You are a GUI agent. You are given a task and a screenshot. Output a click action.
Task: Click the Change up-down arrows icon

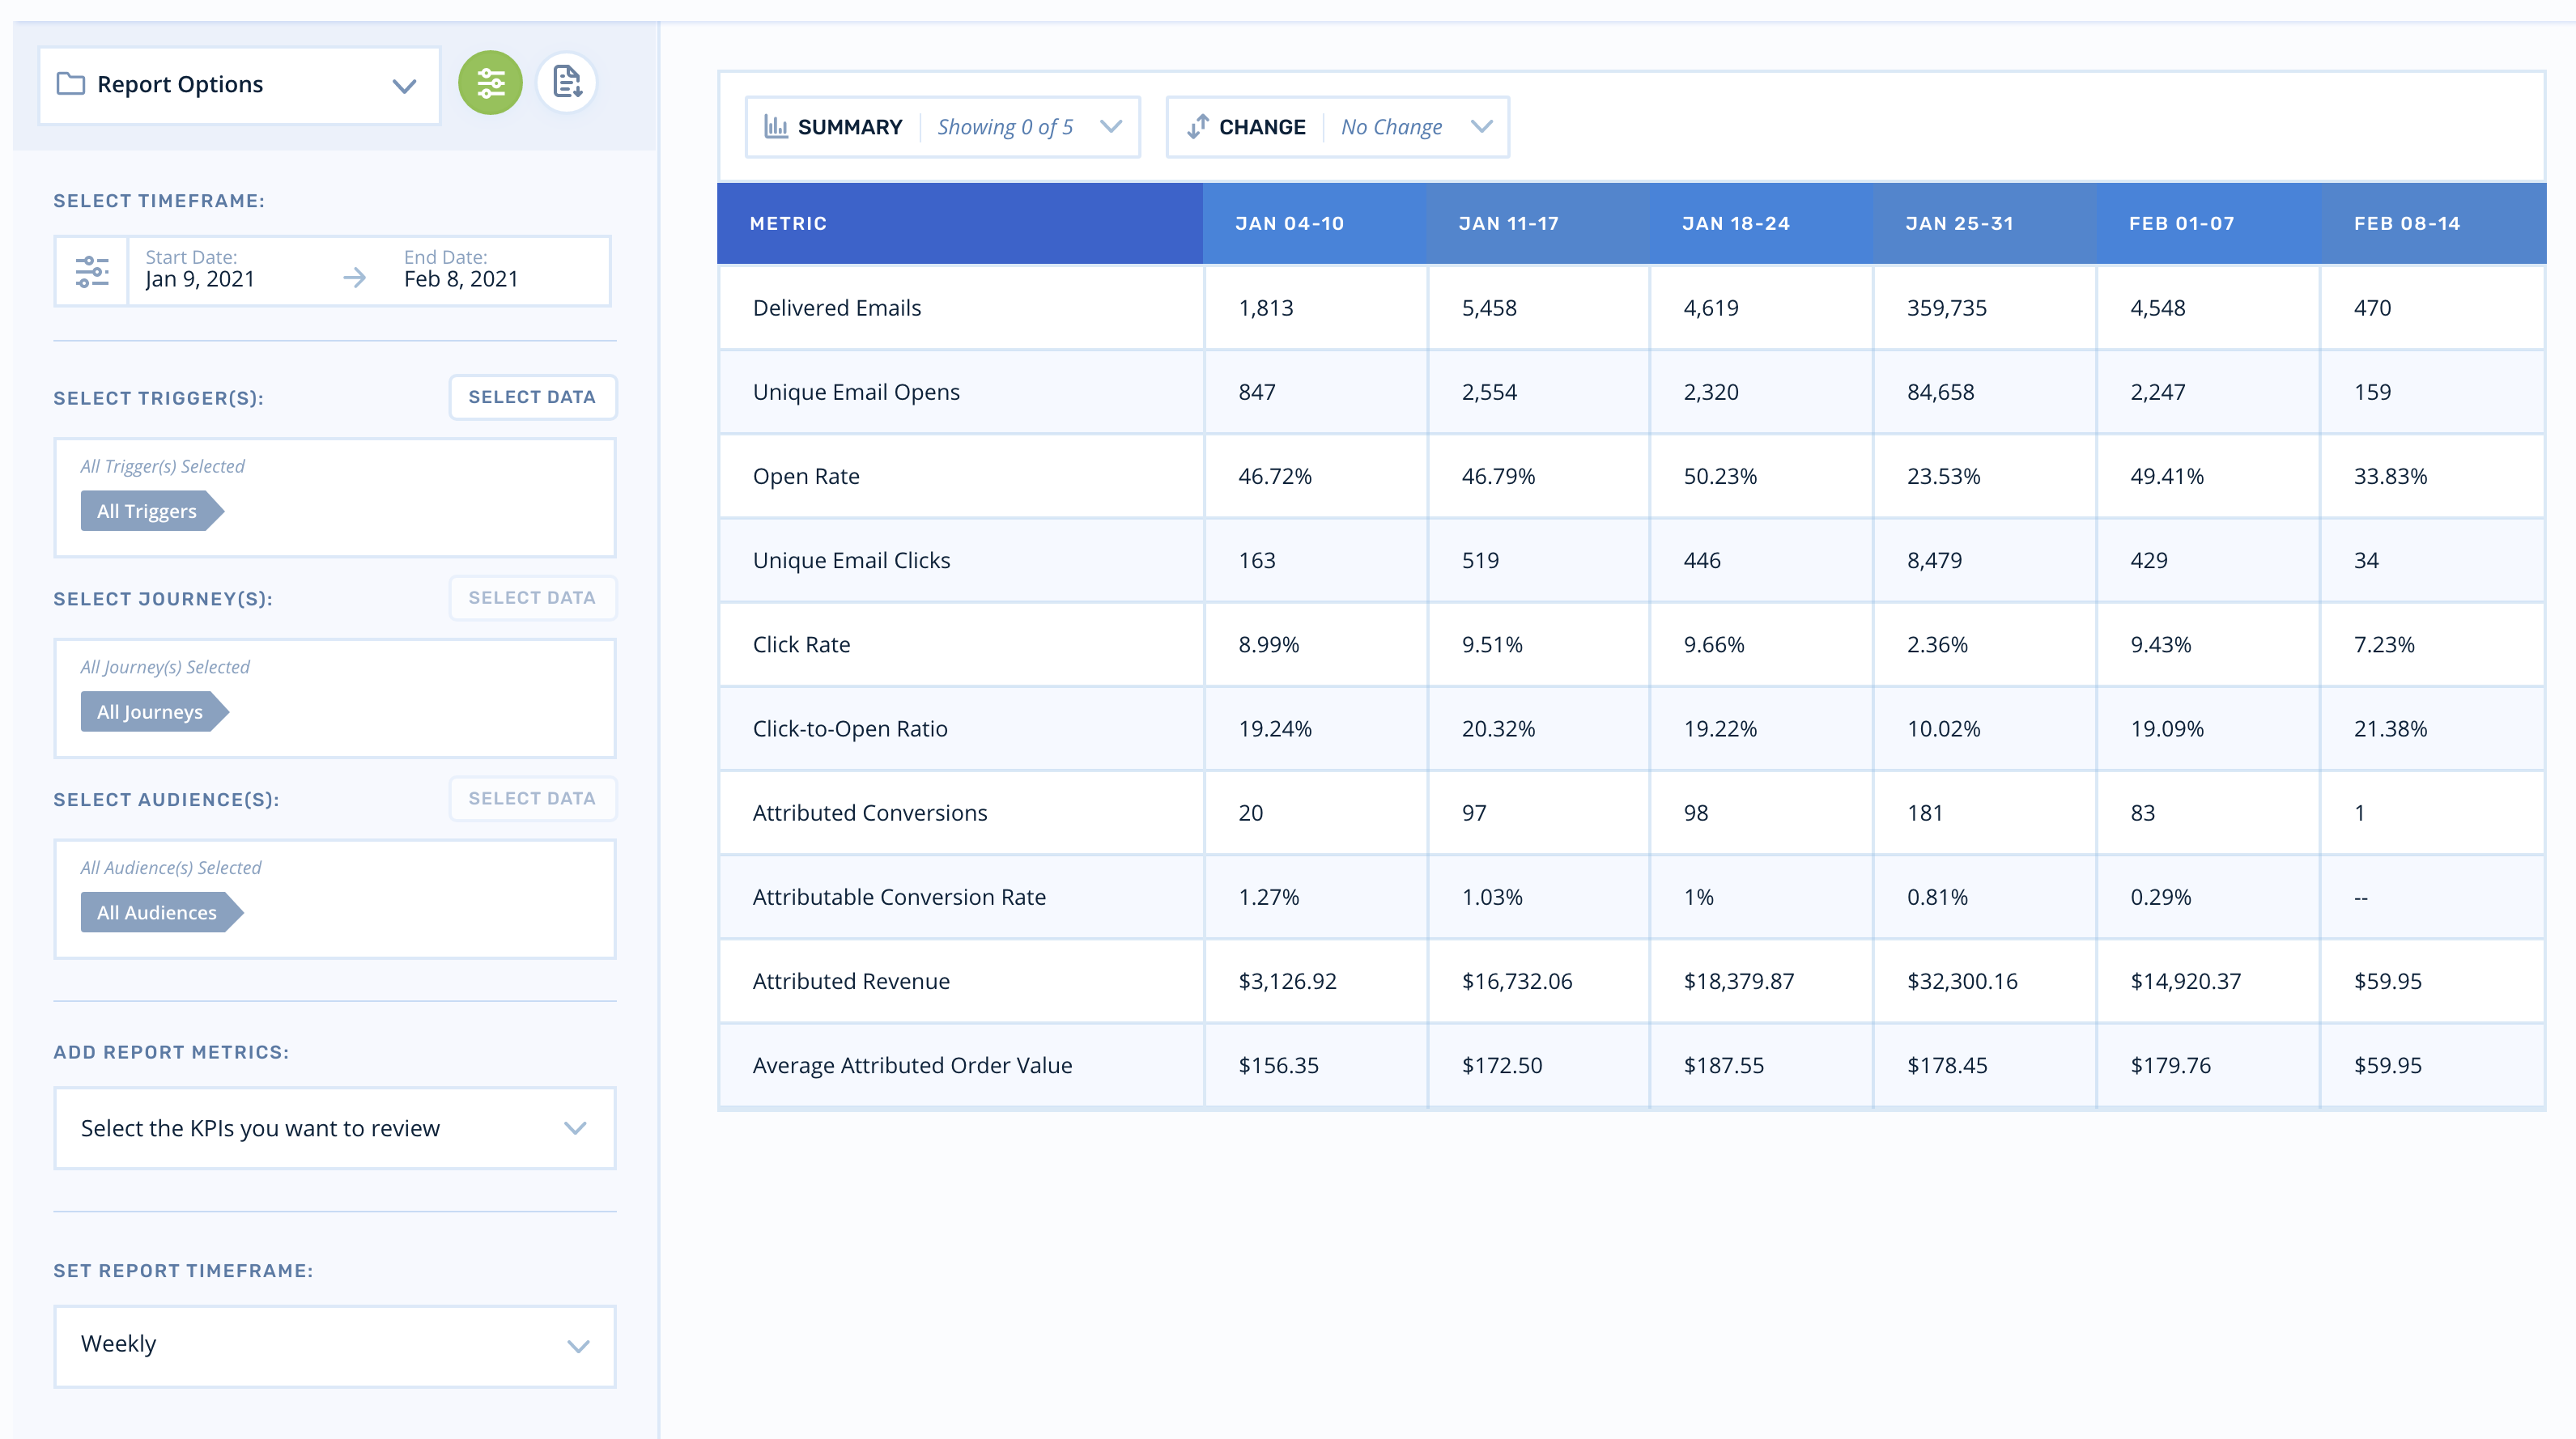point(1197,127)
